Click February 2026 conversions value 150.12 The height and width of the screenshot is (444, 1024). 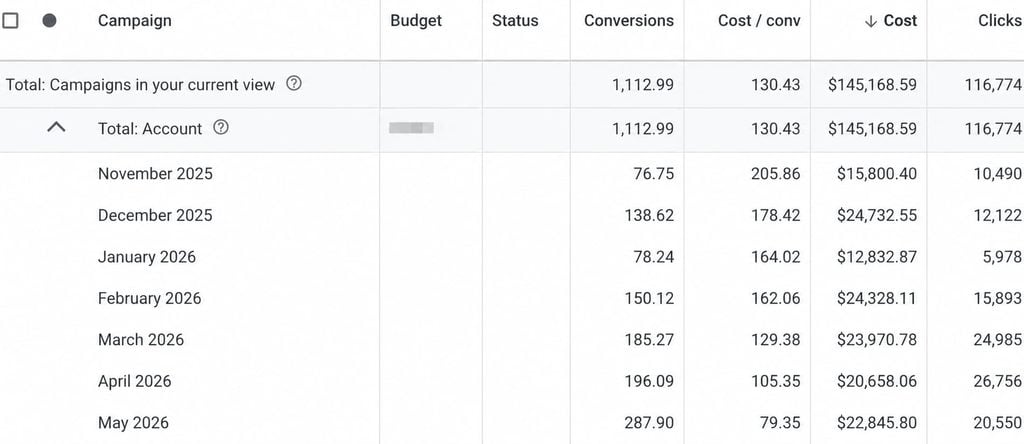(649, 298)
